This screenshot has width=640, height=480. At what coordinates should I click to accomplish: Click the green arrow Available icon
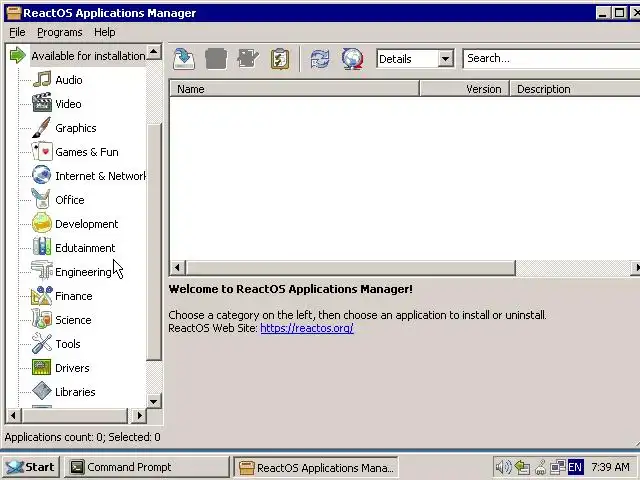pos(18,55)
